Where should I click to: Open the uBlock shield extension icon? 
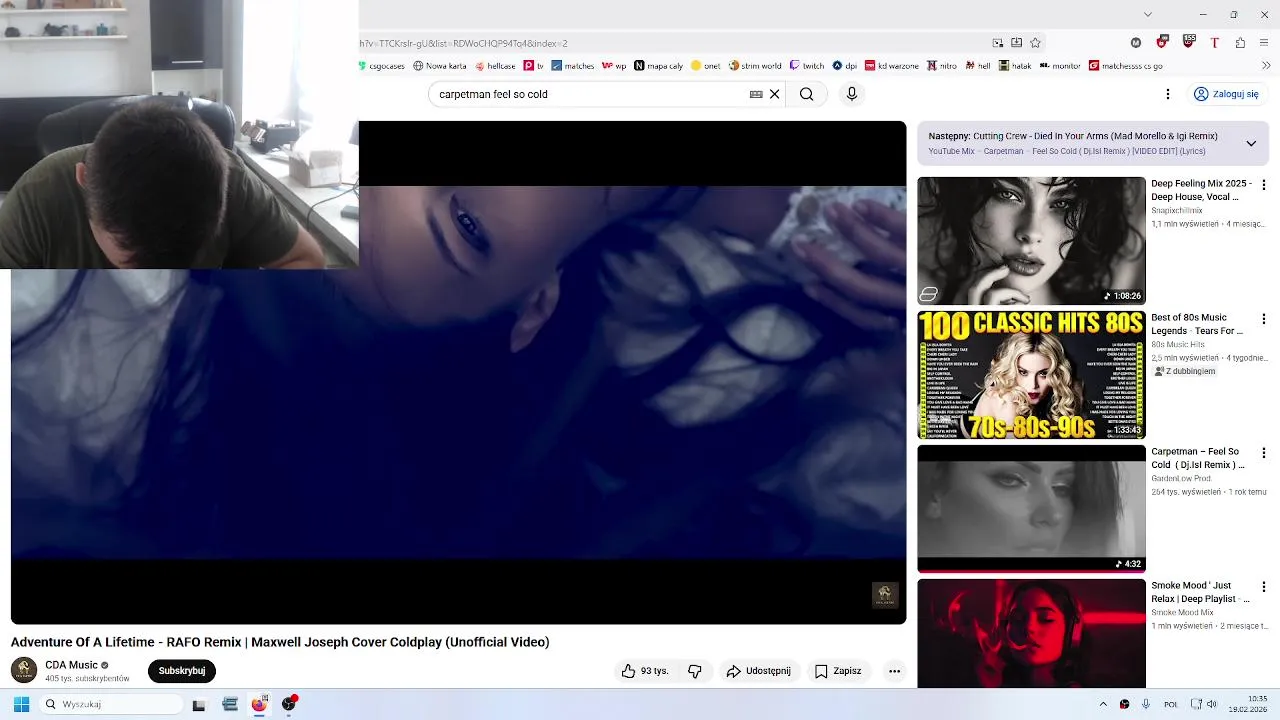tap(1162, 43)
